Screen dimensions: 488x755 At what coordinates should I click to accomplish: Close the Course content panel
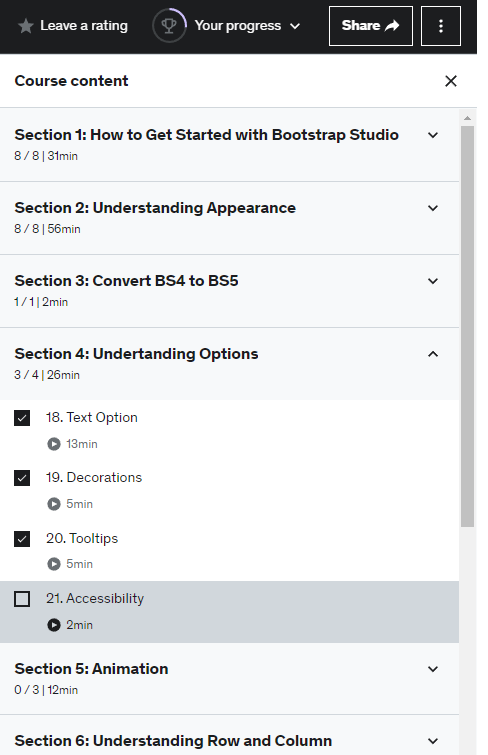tap(451, 81)
